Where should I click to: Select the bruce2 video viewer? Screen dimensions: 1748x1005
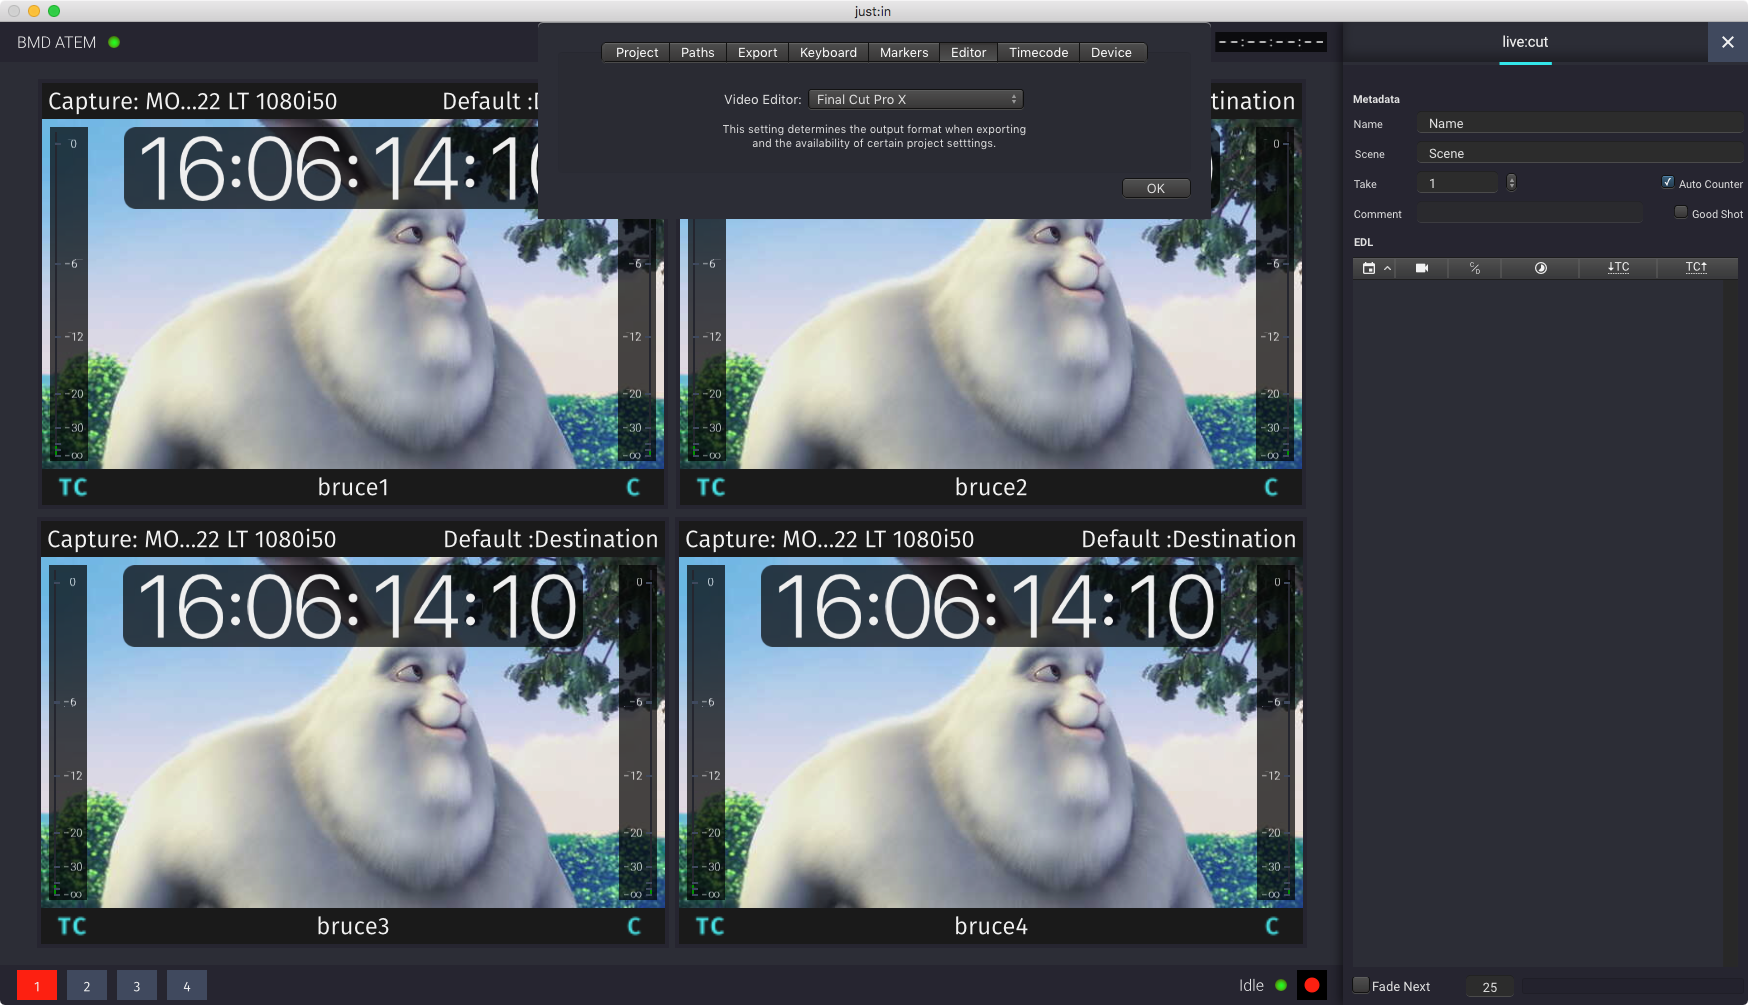991,294
